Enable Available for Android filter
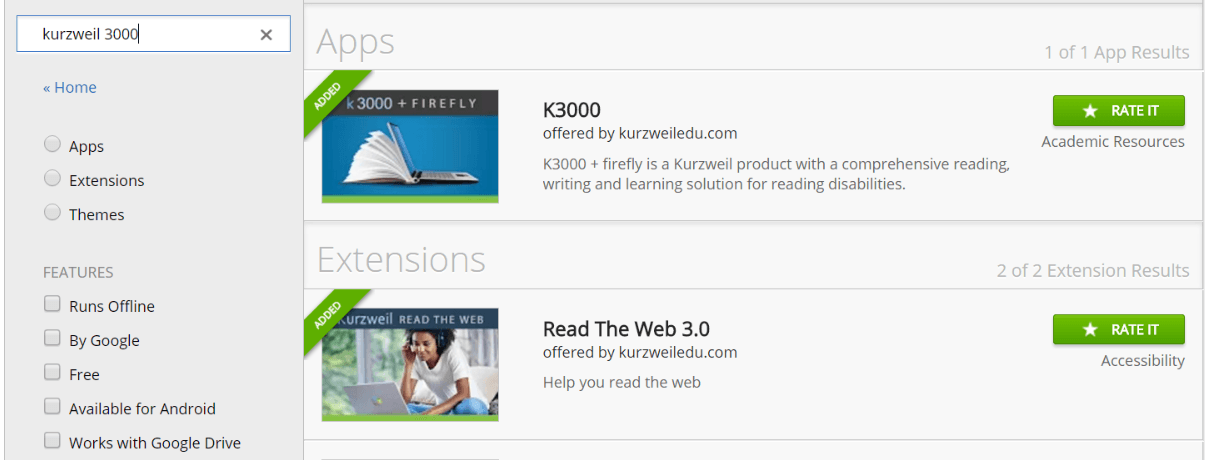Viewport: 1208px width, 460px height. [52, 407]
